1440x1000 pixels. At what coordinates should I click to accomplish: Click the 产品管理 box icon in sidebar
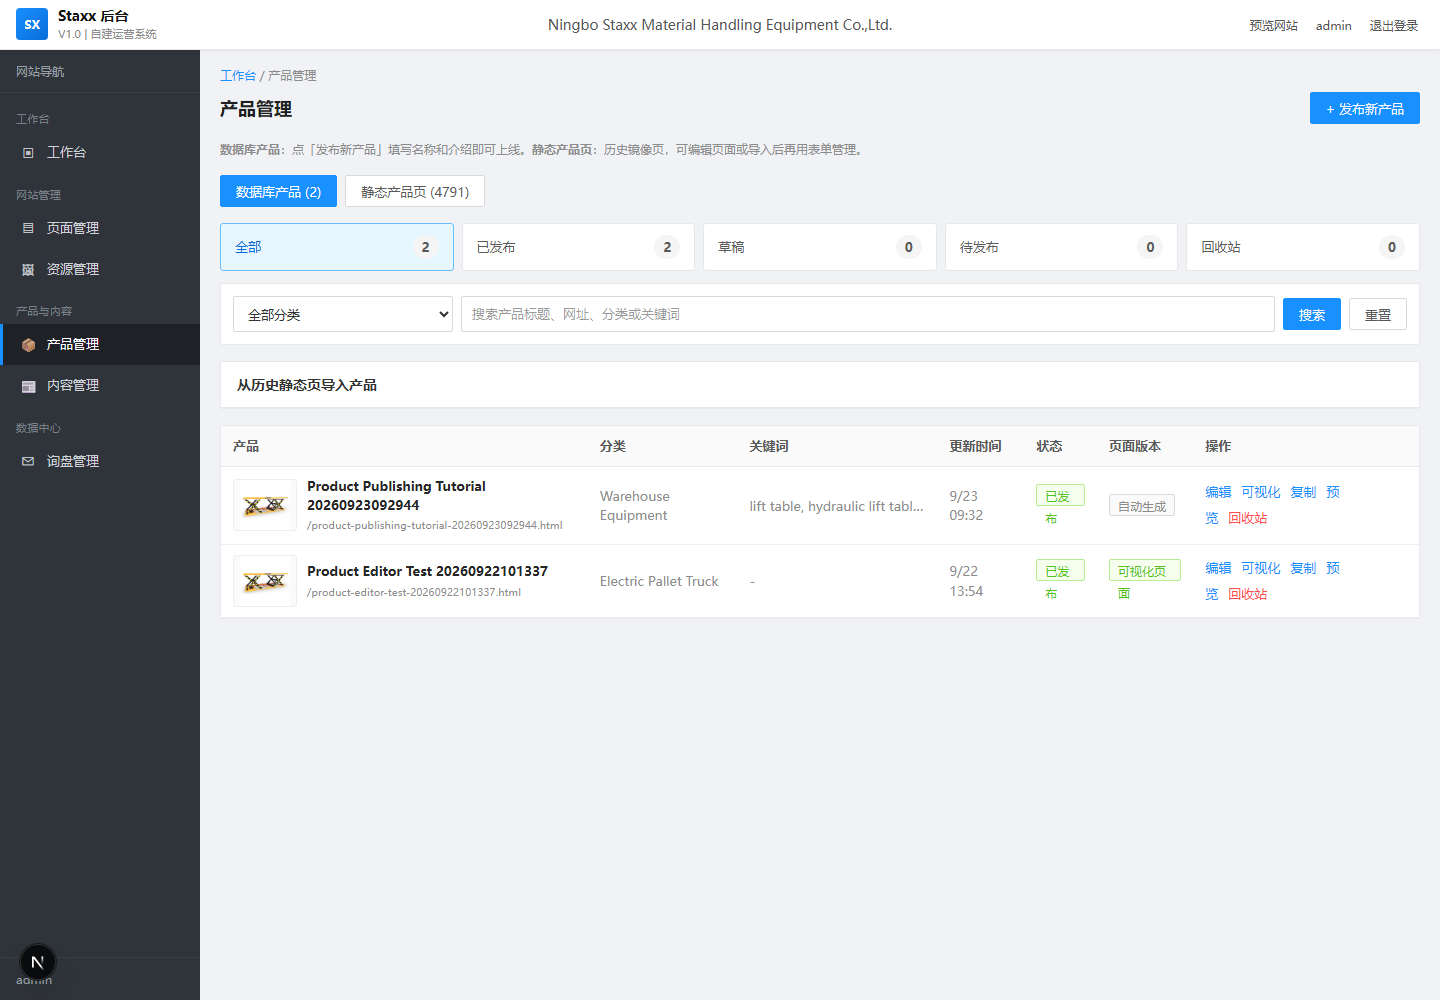tap(28, 344)
